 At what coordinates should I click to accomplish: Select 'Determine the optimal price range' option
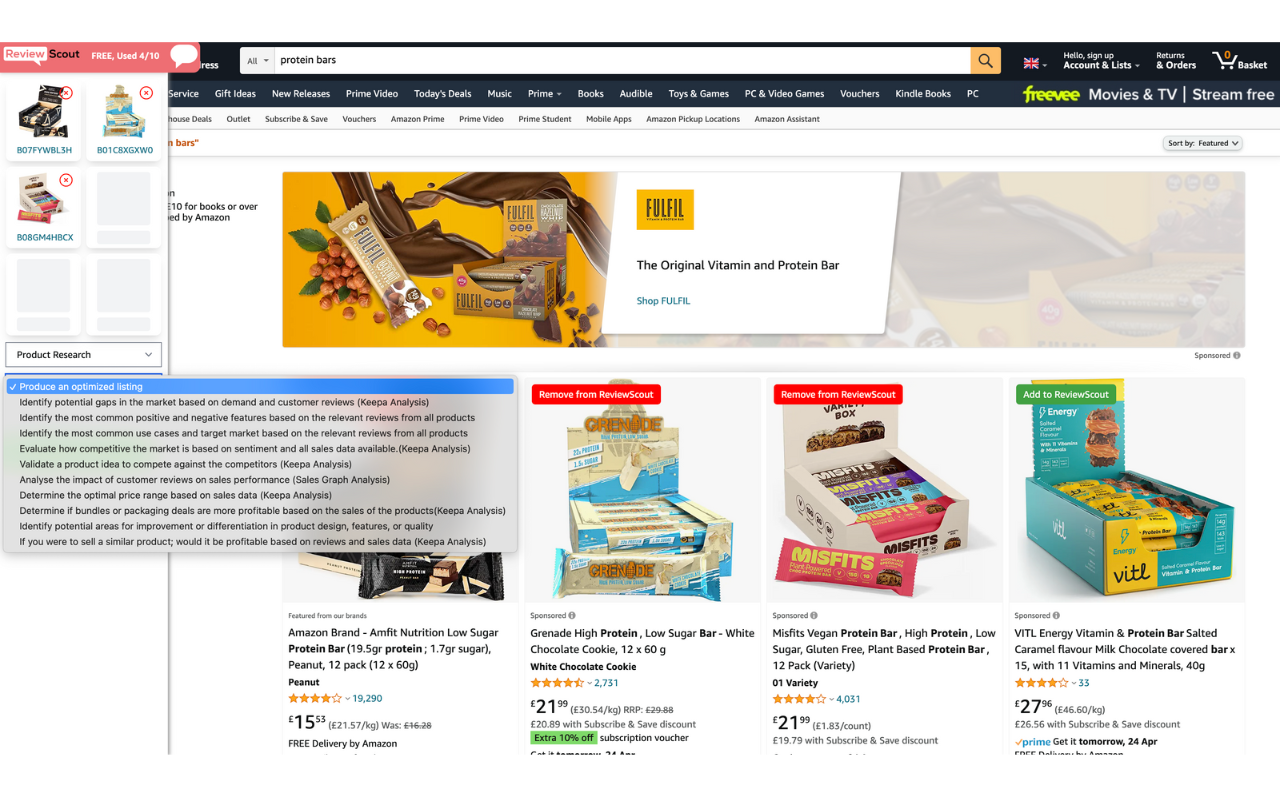click(x=175, y=495)
